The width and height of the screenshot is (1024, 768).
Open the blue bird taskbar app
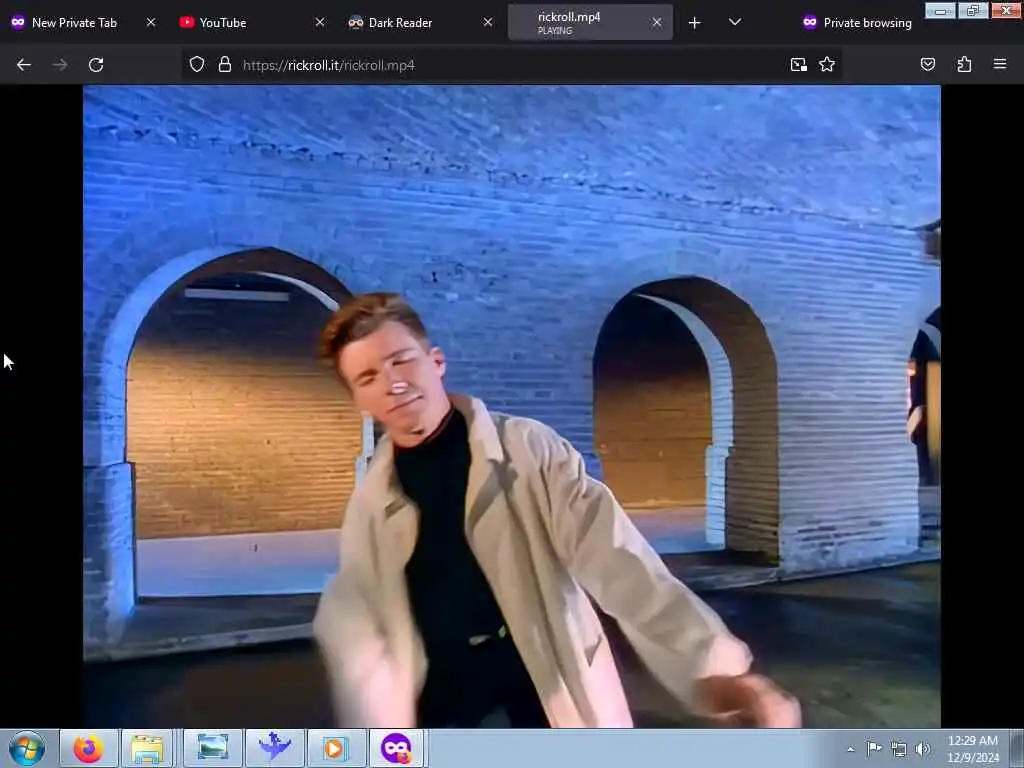(x=274, y=748)
